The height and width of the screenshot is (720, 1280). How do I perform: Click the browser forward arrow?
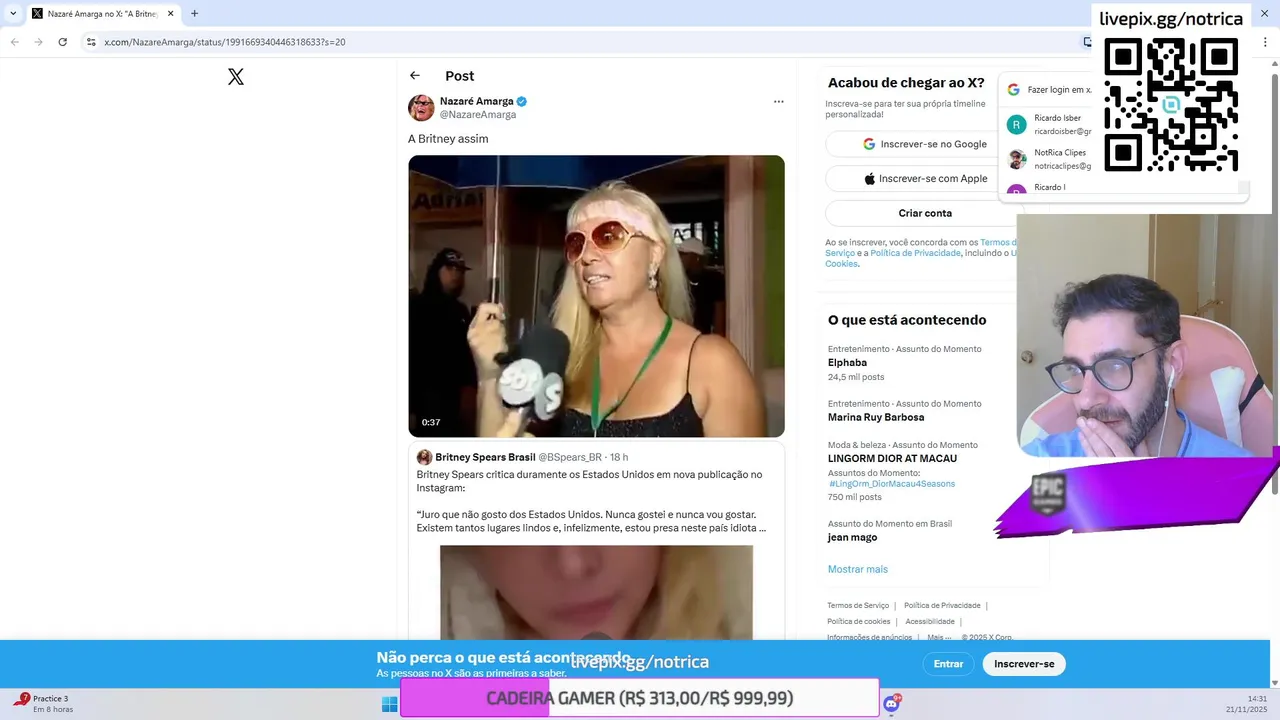pyautogui.click(x=38, y=42)
